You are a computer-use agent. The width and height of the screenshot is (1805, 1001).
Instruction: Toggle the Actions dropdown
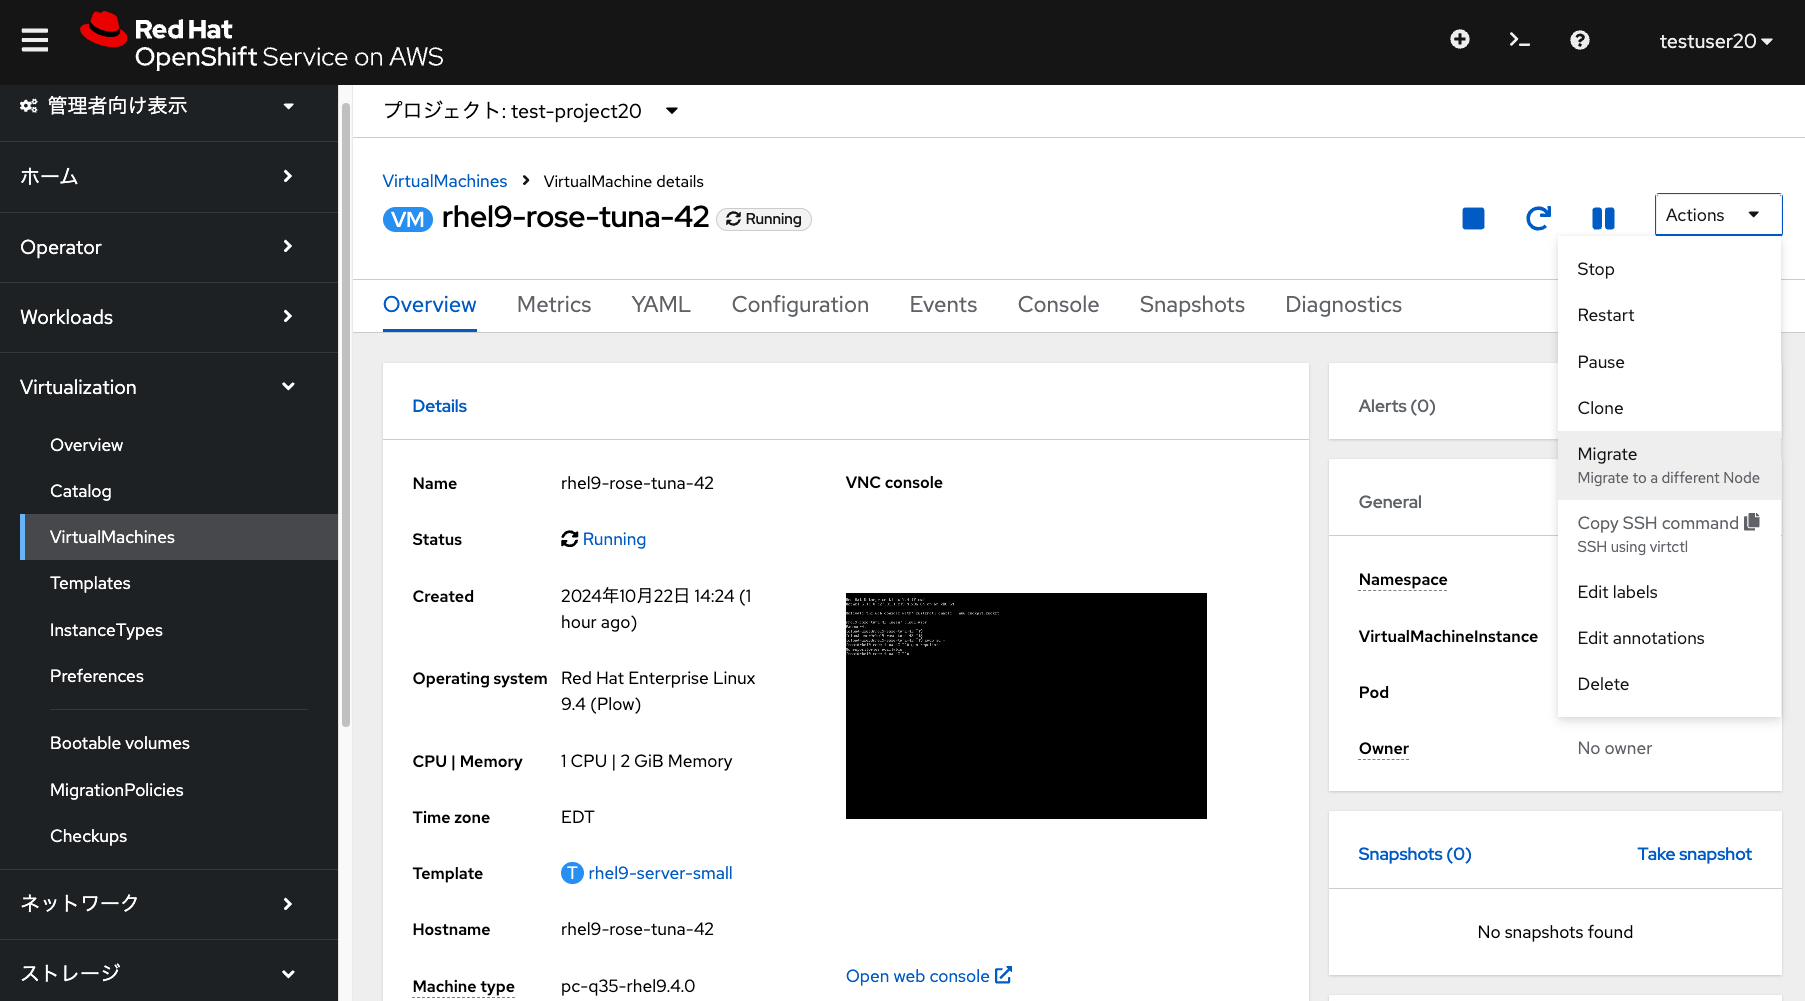coord(1718,215)
